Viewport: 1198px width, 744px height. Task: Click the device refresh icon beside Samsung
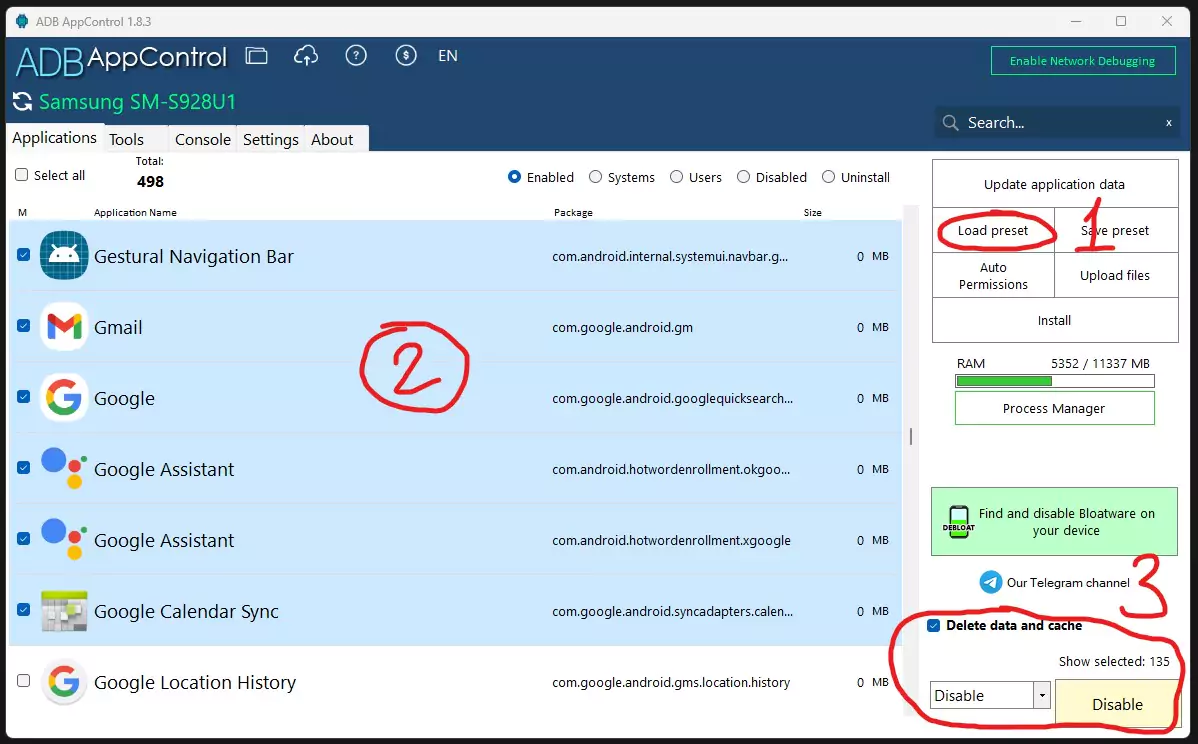pyautogui.click(x=22, y=101)
